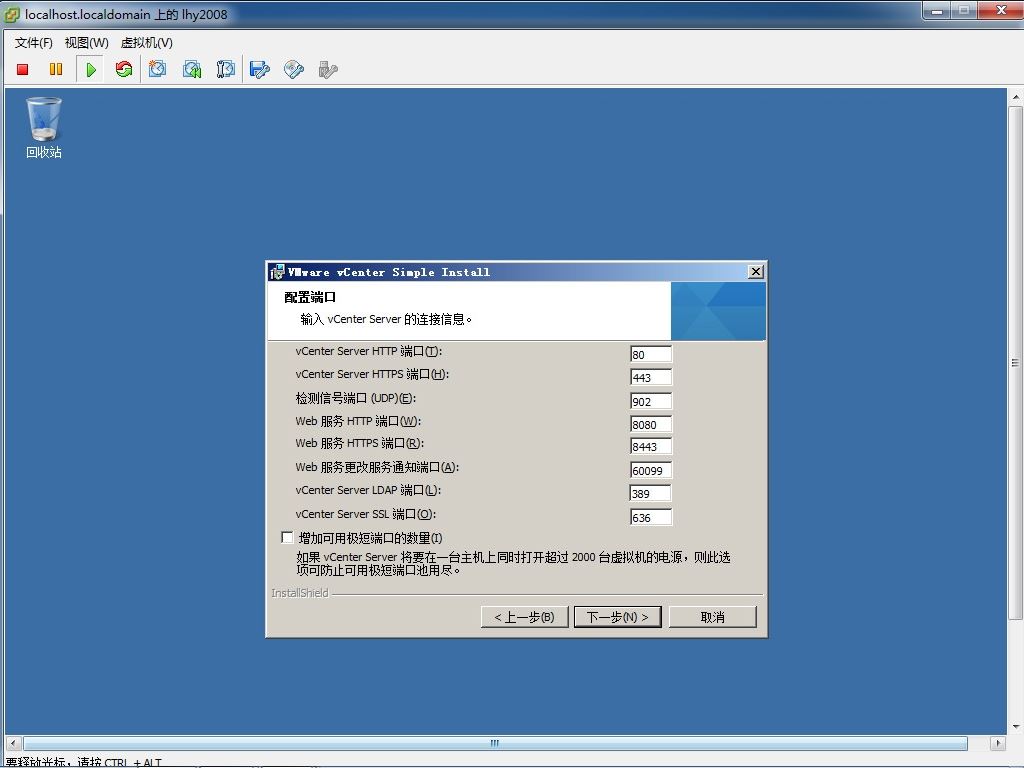The width and height of the screenshot is (1024, 768).
Task: Enable the increase ephemeral ports checkbox
Action: tap(287, 537)
